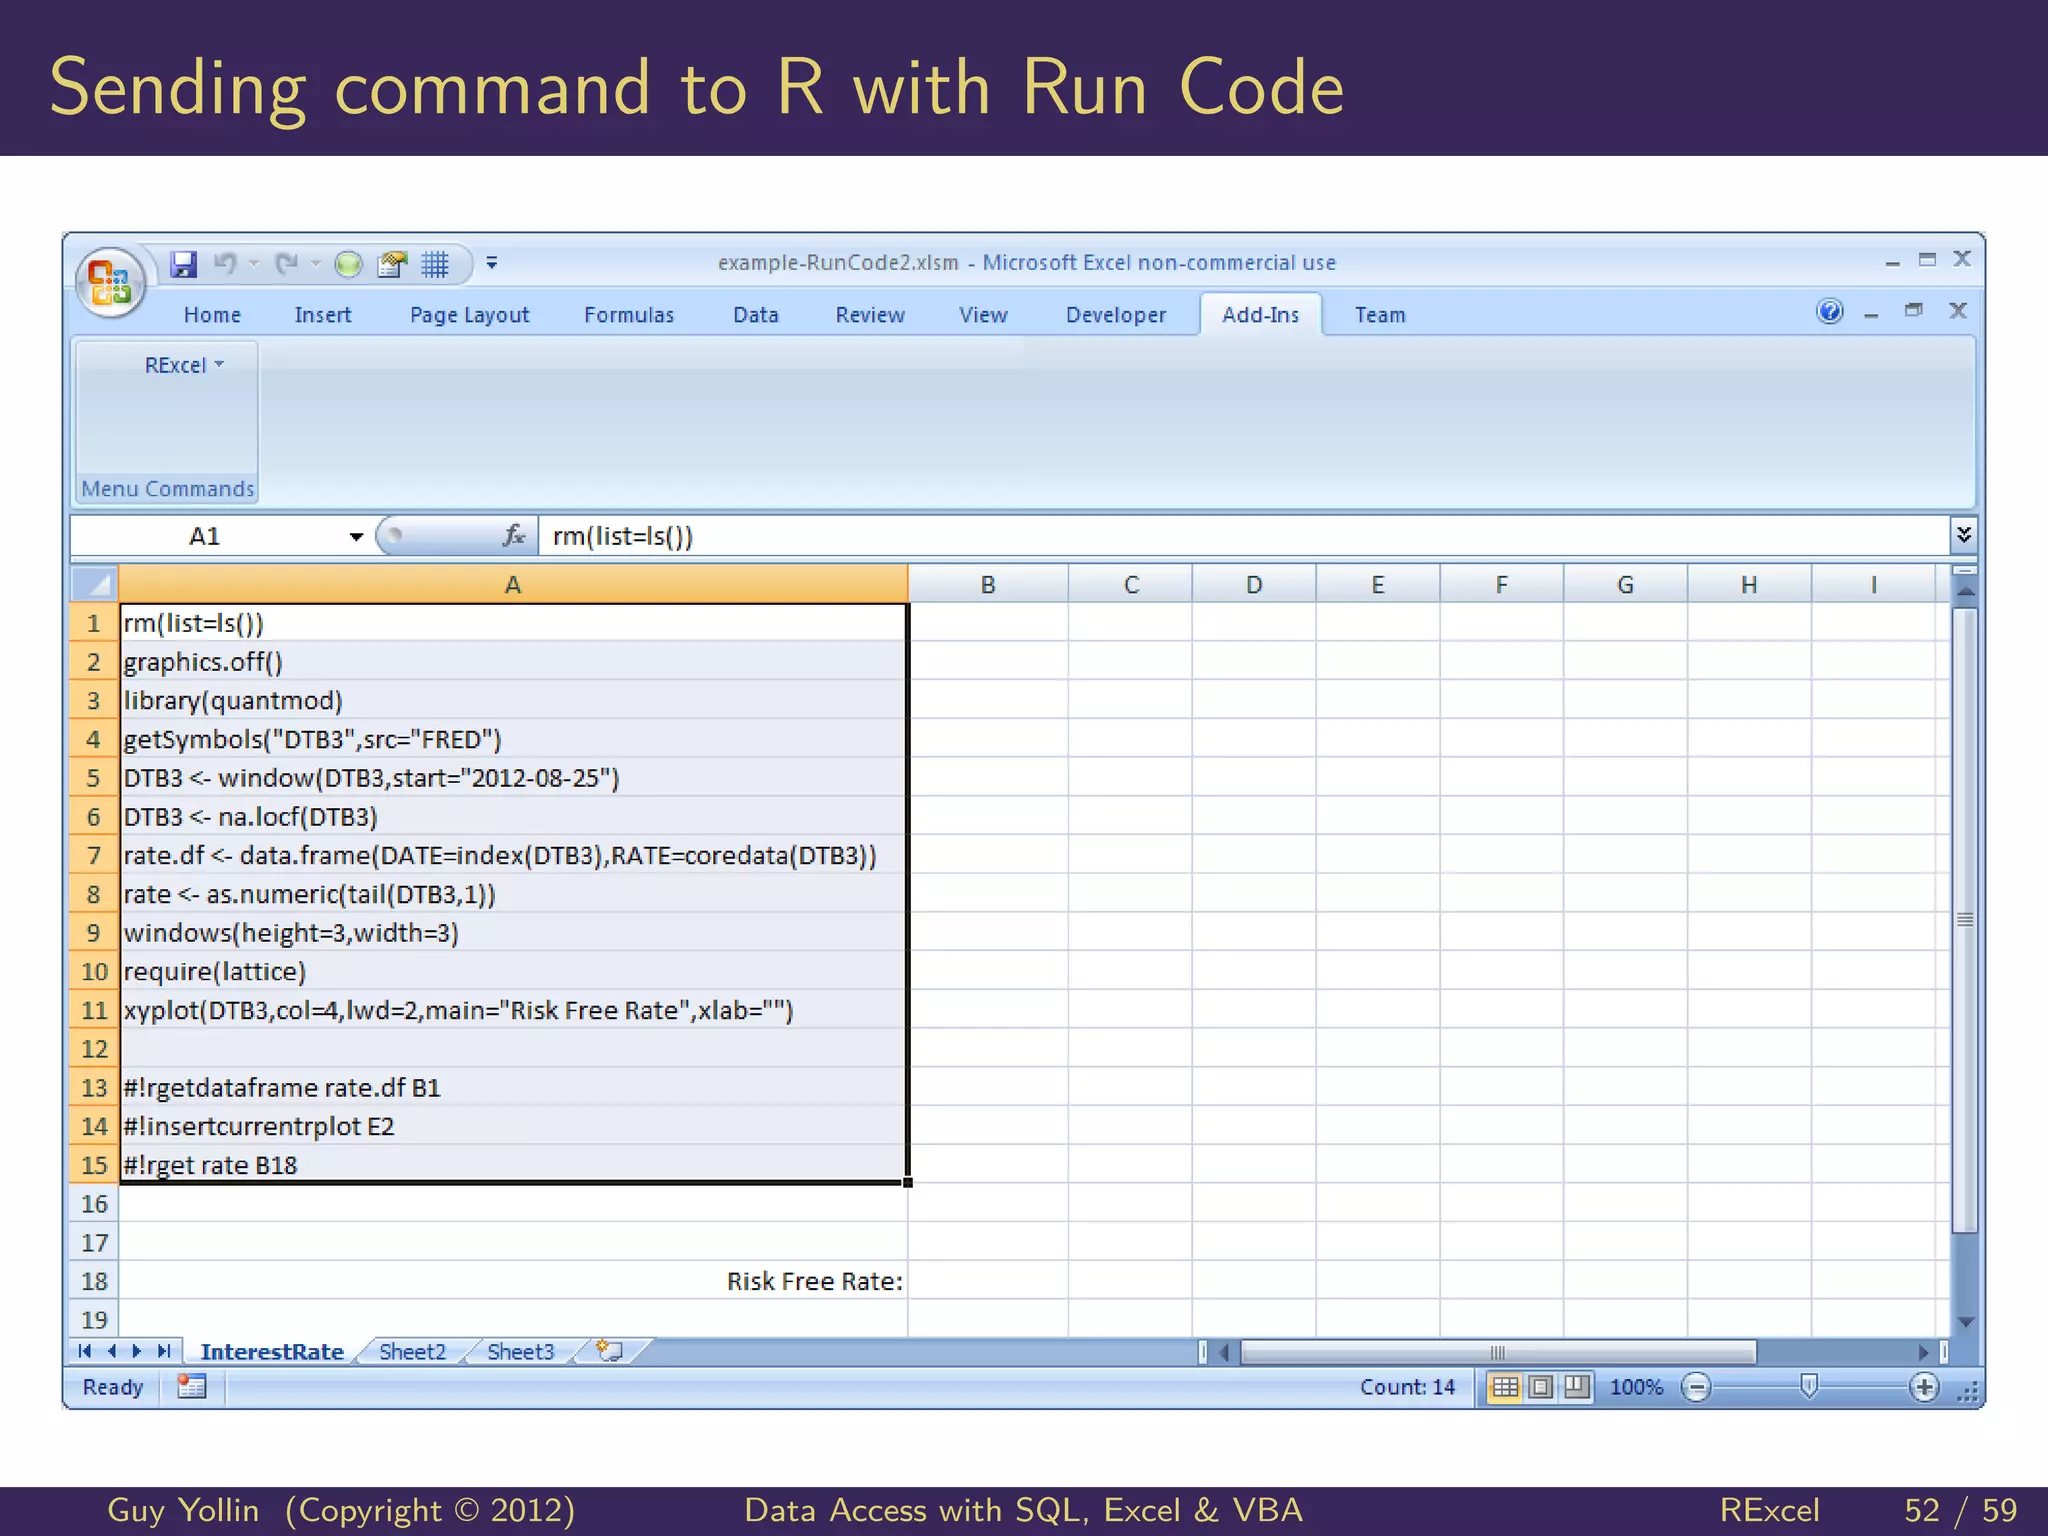
Task: Open the Formulas ribbon tab
Action: [629, 315]
